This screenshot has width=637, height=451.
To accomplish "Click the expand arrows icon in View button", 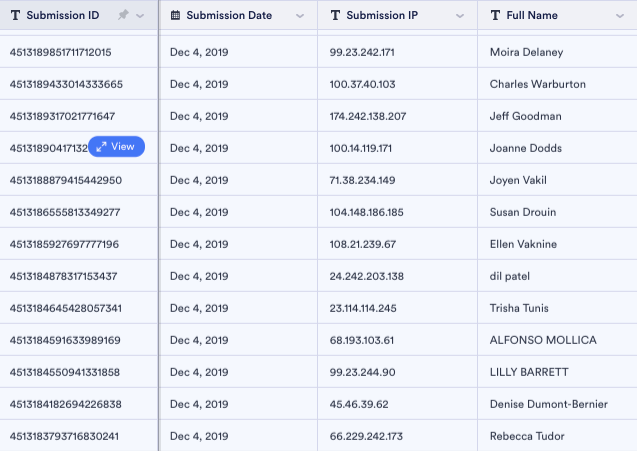I will pyautogui.click(x=101, y=147).
